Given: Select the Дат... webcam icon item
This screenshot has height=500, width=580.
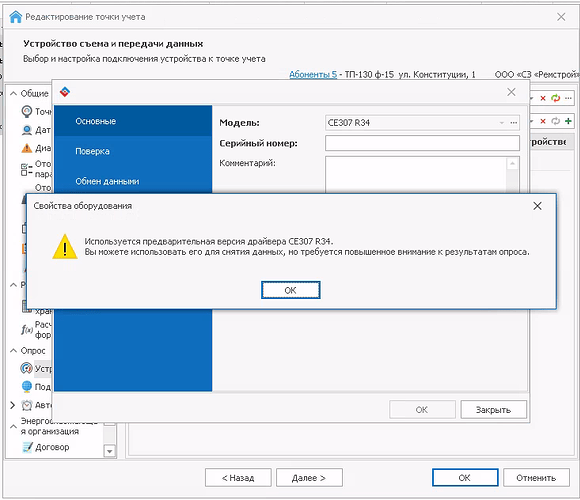Looking at the screenshot, I should [27, 130].
